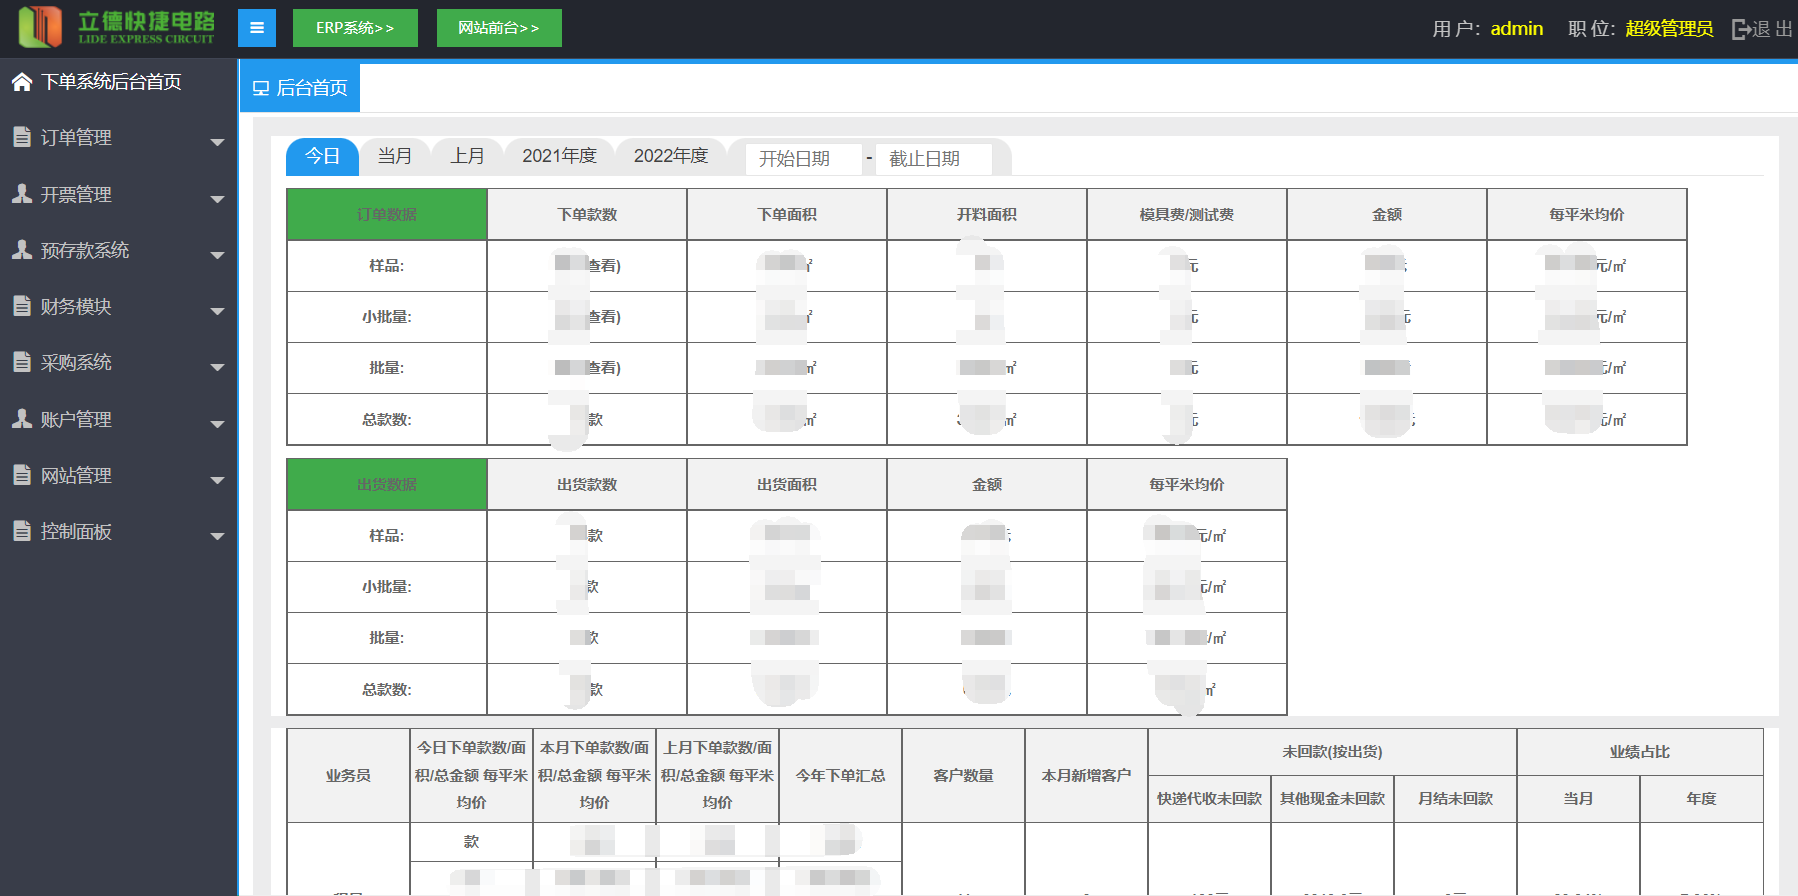Click the 开始日期 input field

(803, 159)
